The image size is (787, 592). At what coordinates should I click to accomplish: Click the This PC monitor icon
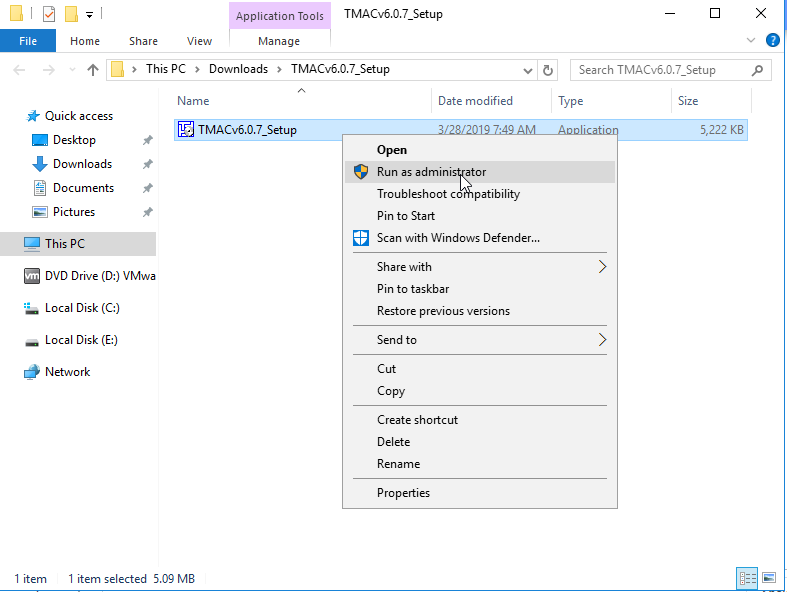(32, 244)
